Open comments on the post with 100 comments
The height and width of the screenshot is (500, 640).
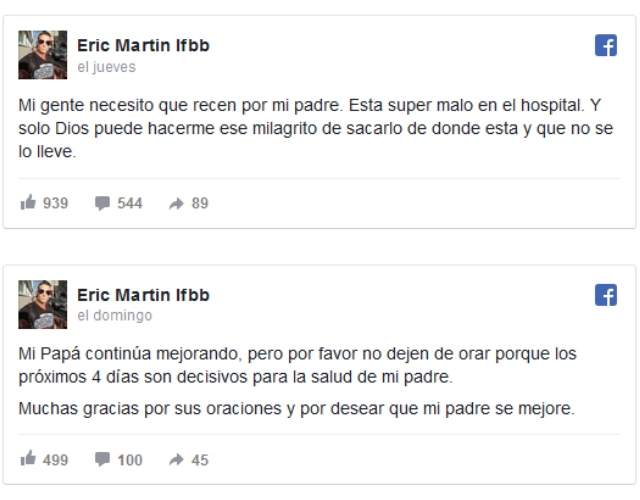(102, 460)
